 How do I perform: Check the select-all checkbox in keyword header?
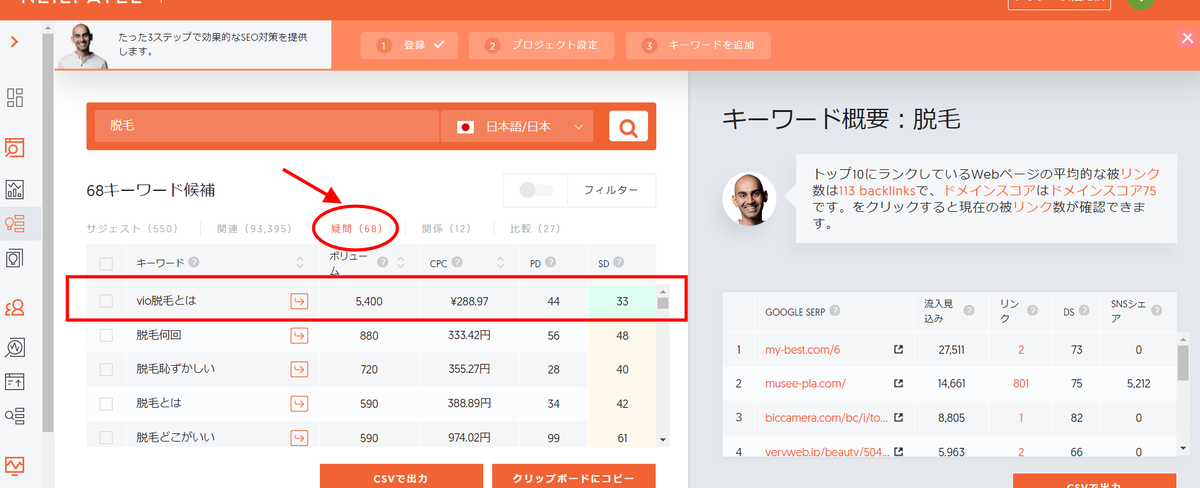click(x=106, y=264)
